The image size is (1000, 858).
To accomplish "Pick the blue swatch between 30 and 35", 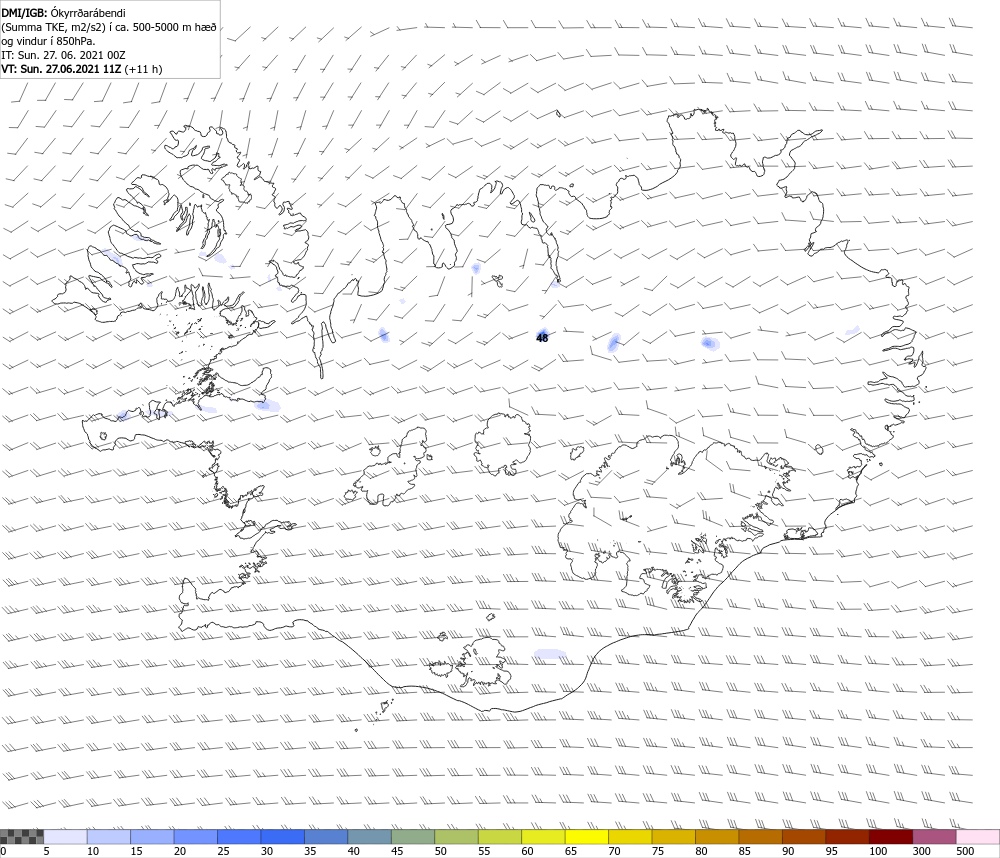I will 283,836.
